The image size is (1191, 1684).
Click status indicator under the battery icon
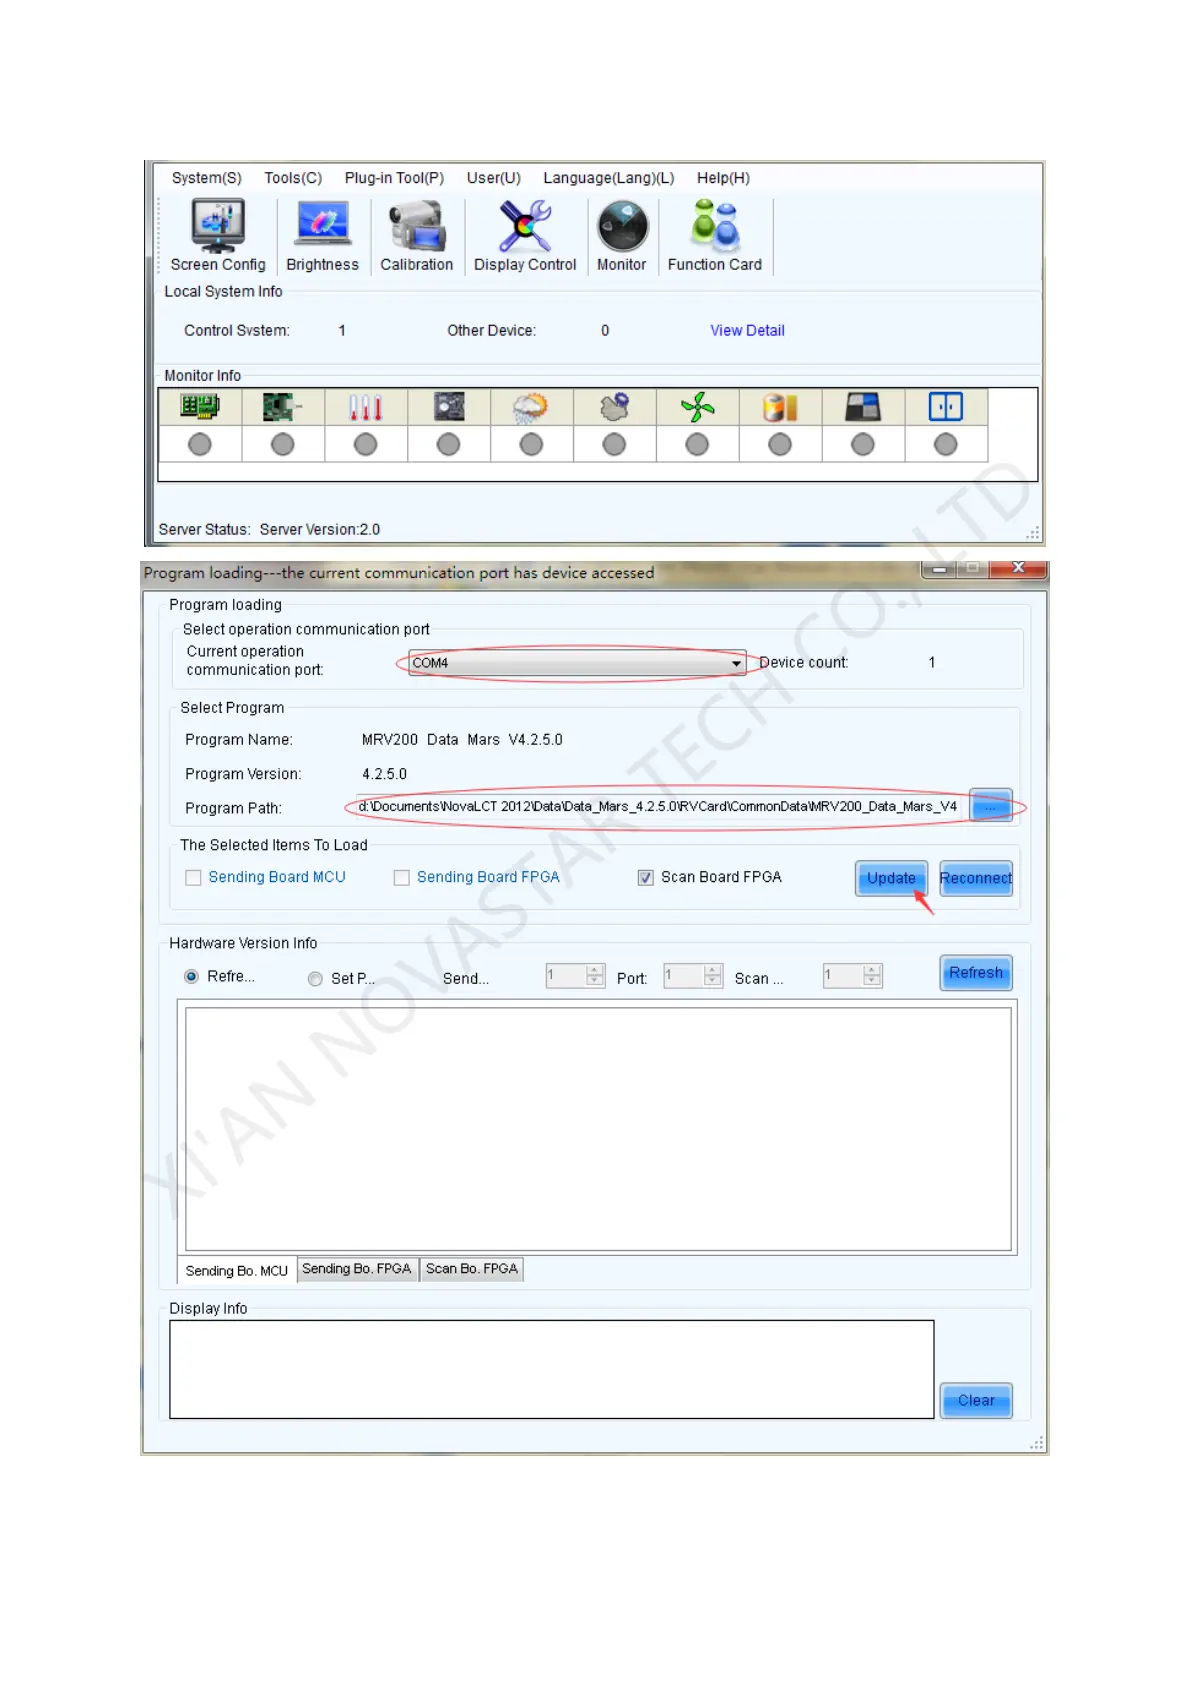click(780, 444)
